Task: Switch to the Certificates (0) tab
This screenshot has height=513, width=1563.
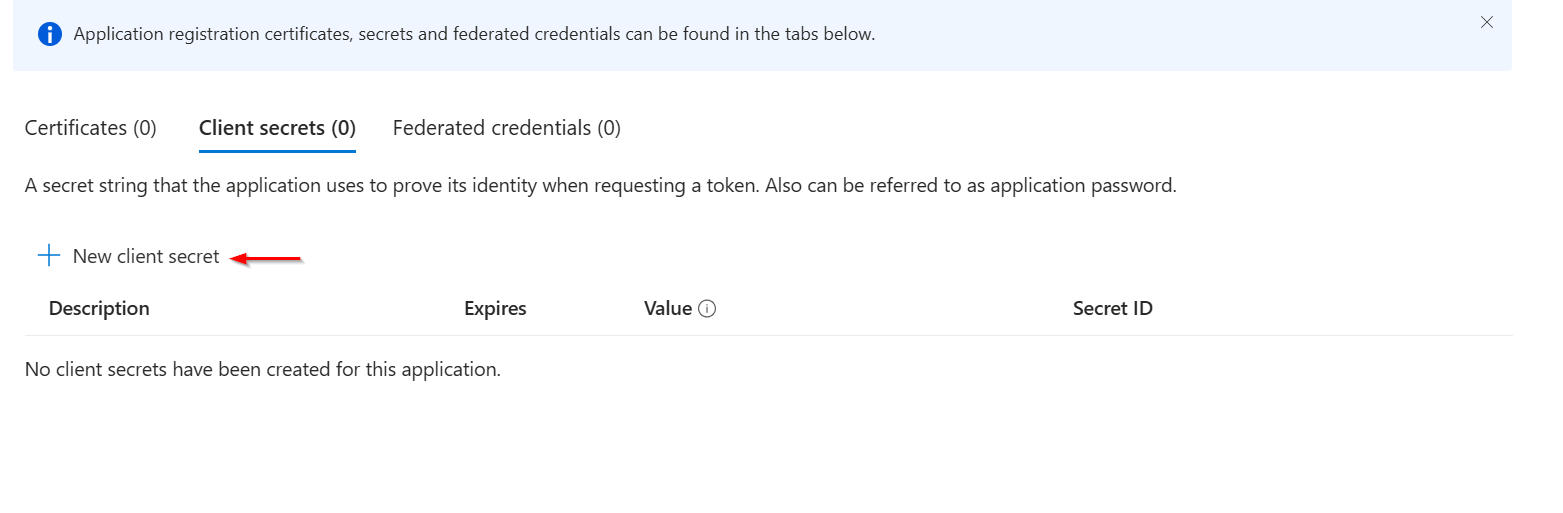Action: [90, 128]
